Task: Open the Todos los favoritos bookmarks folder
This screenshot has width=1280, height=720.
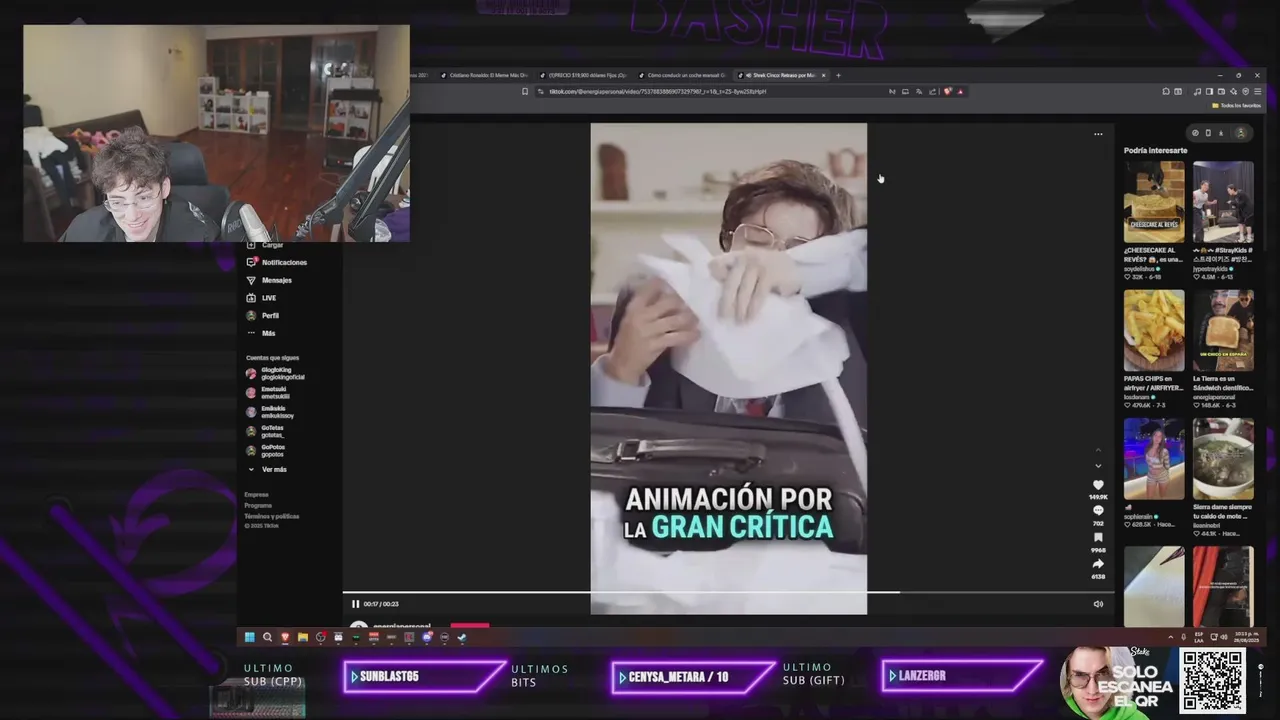Action: tap(1236, 105)
